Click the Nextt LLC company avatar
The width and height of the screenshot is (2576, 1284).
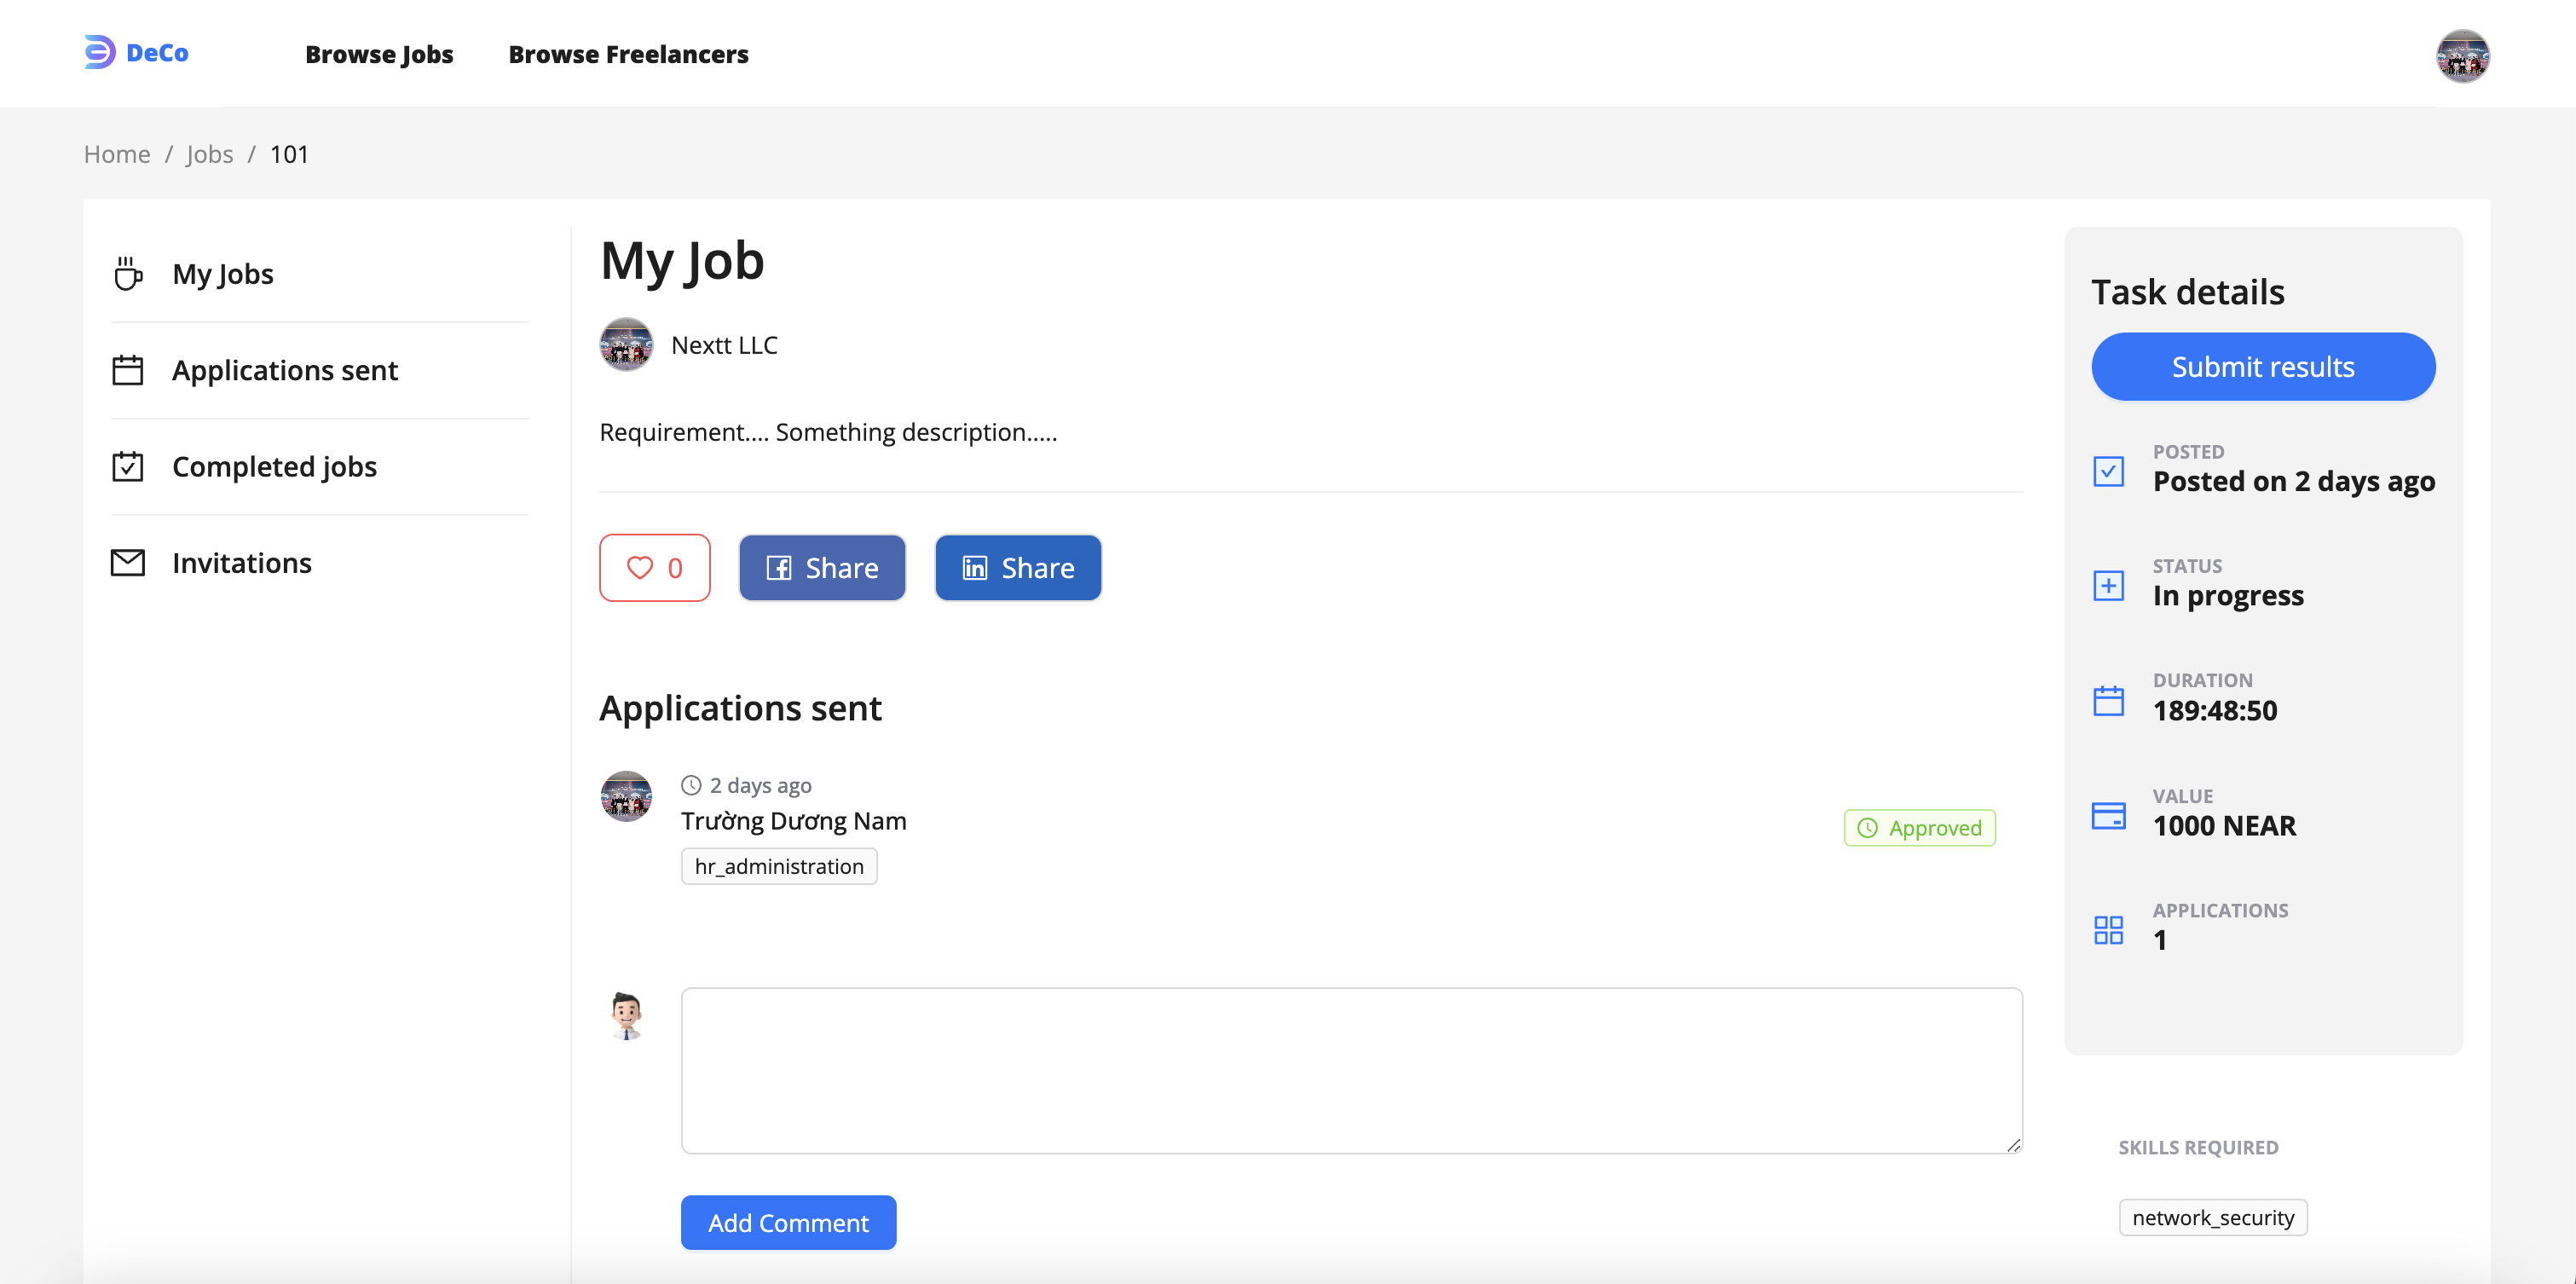coord(626,345)
